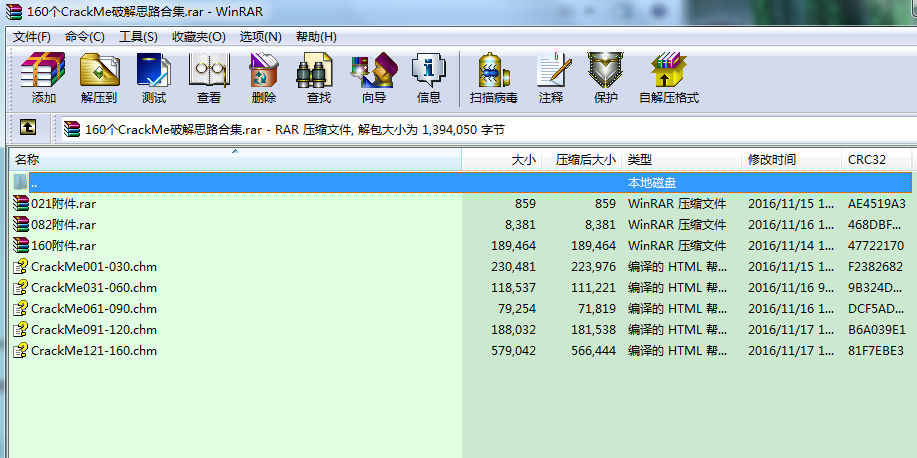This screenshot has height=458, width=917.
Task: Sort by the CRC32 column header
Action: click(877, 160)
